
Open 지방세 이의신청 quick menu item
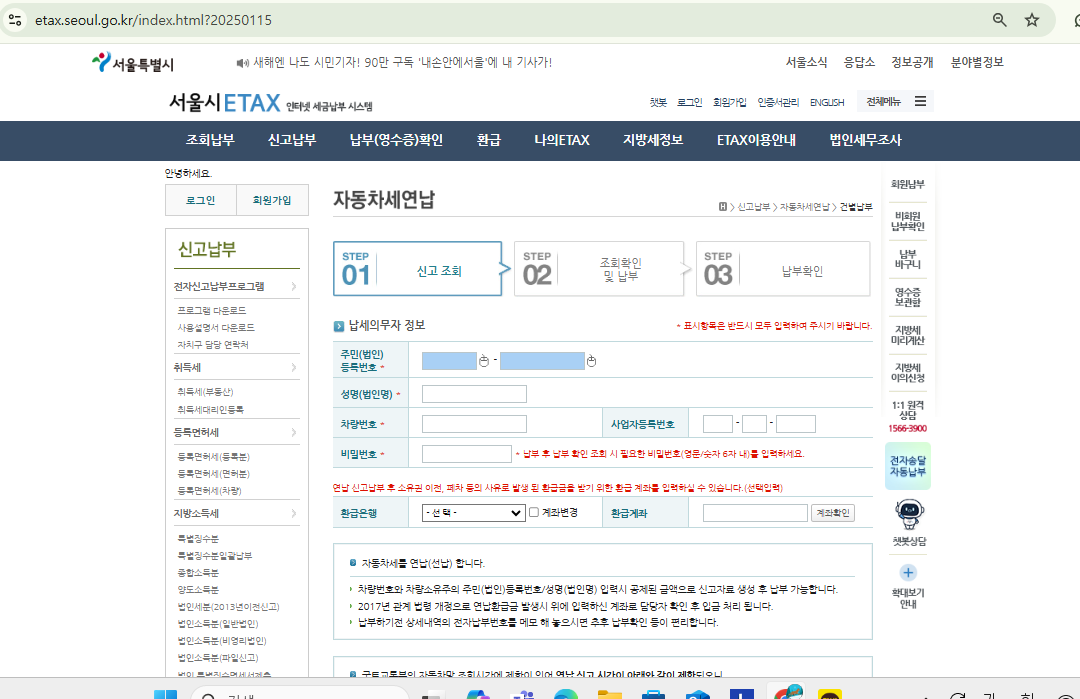pos(908,373)
